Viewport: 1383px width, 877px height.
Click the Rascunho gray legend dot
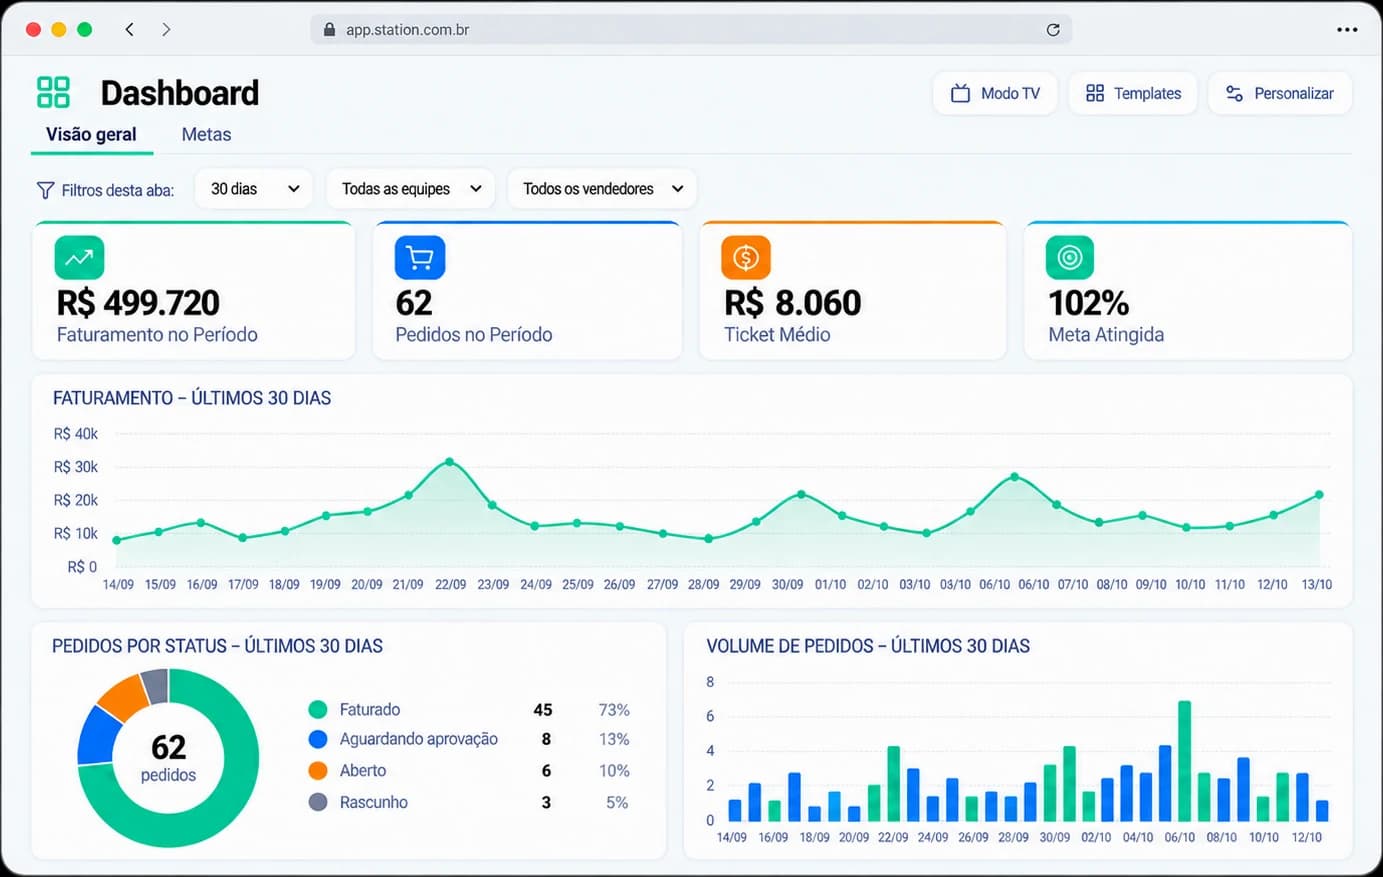click(x=318, y=802)
